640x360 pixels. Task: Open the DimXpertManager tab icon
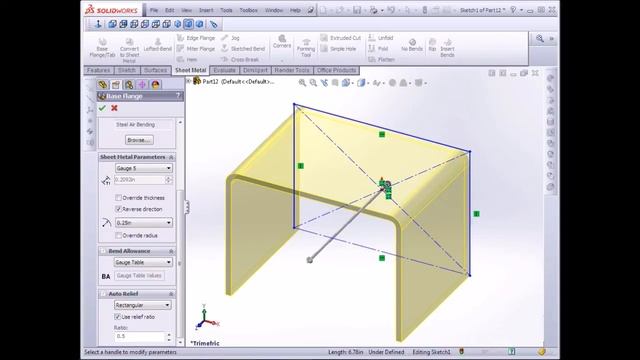pyautogui.click(x=142, y=84)
